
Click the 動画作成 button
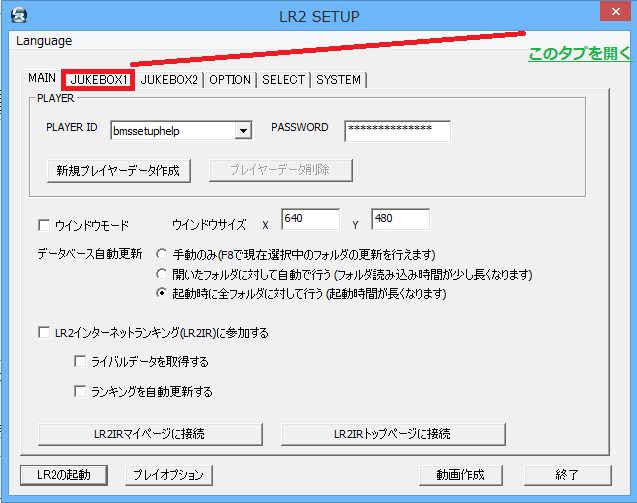tap(461, 475)
